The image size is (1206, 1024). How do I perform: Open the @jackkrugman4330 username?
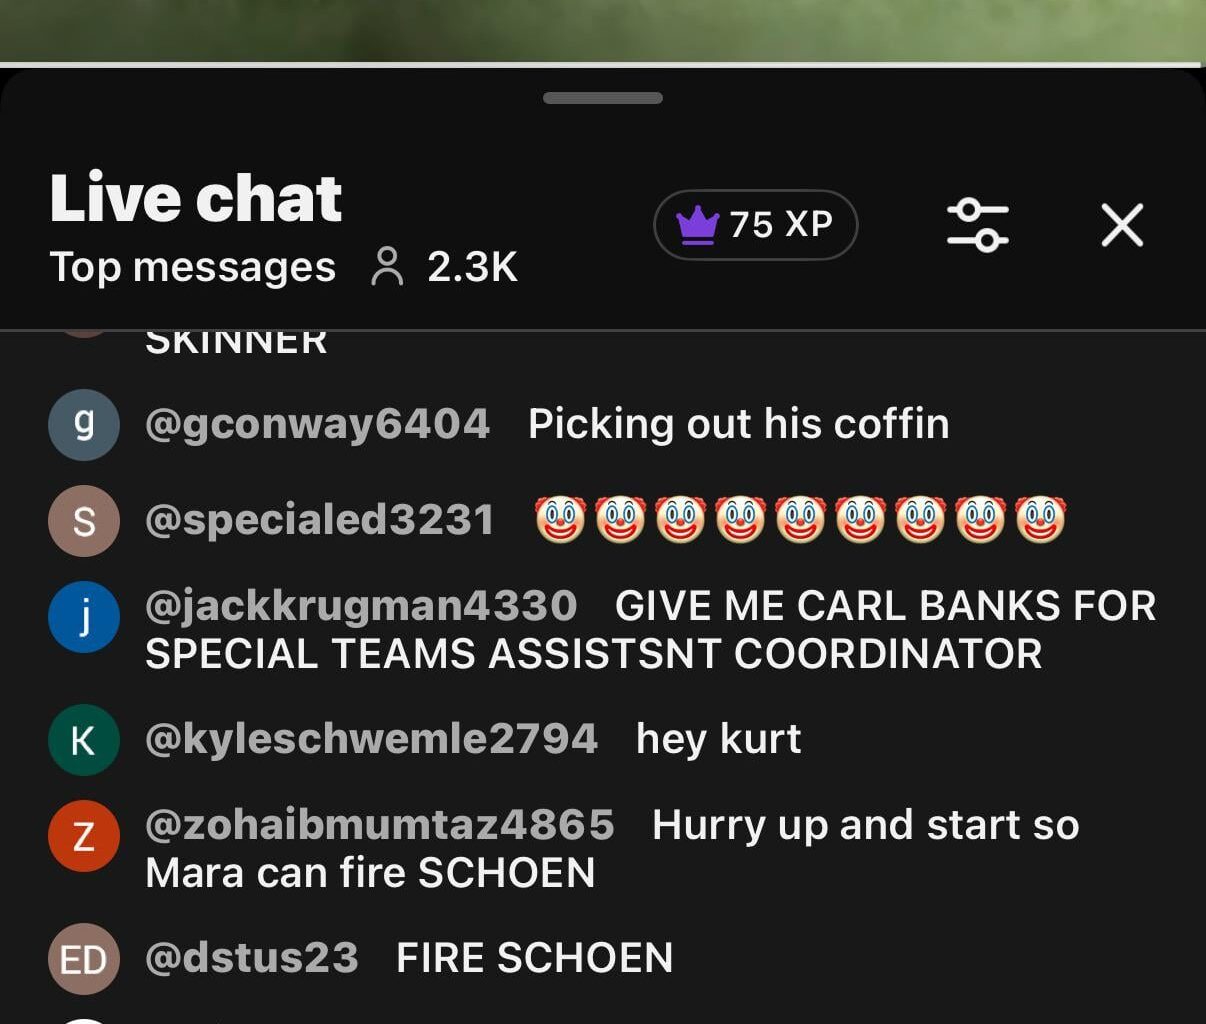361,606
